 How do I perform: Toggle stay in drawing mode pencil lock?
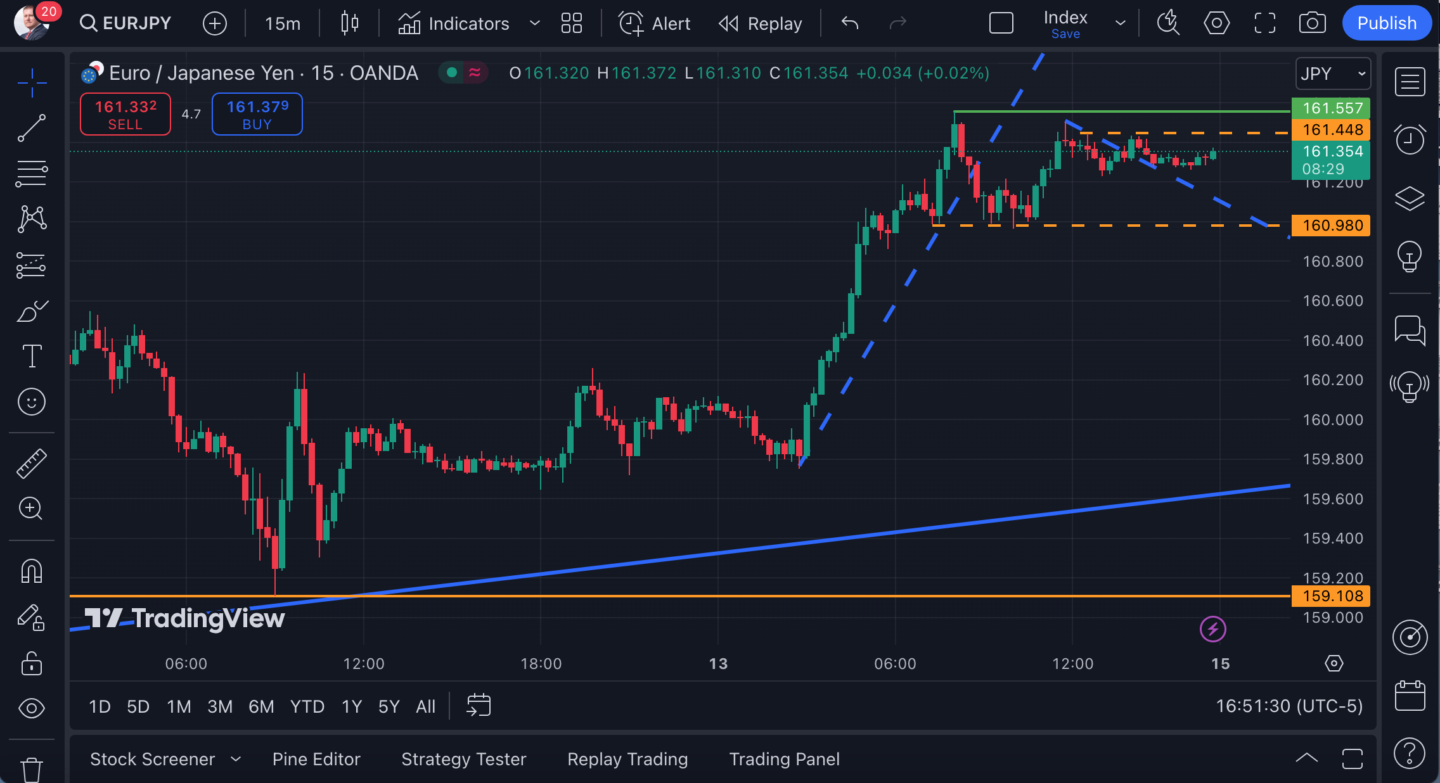click(32, 617)
